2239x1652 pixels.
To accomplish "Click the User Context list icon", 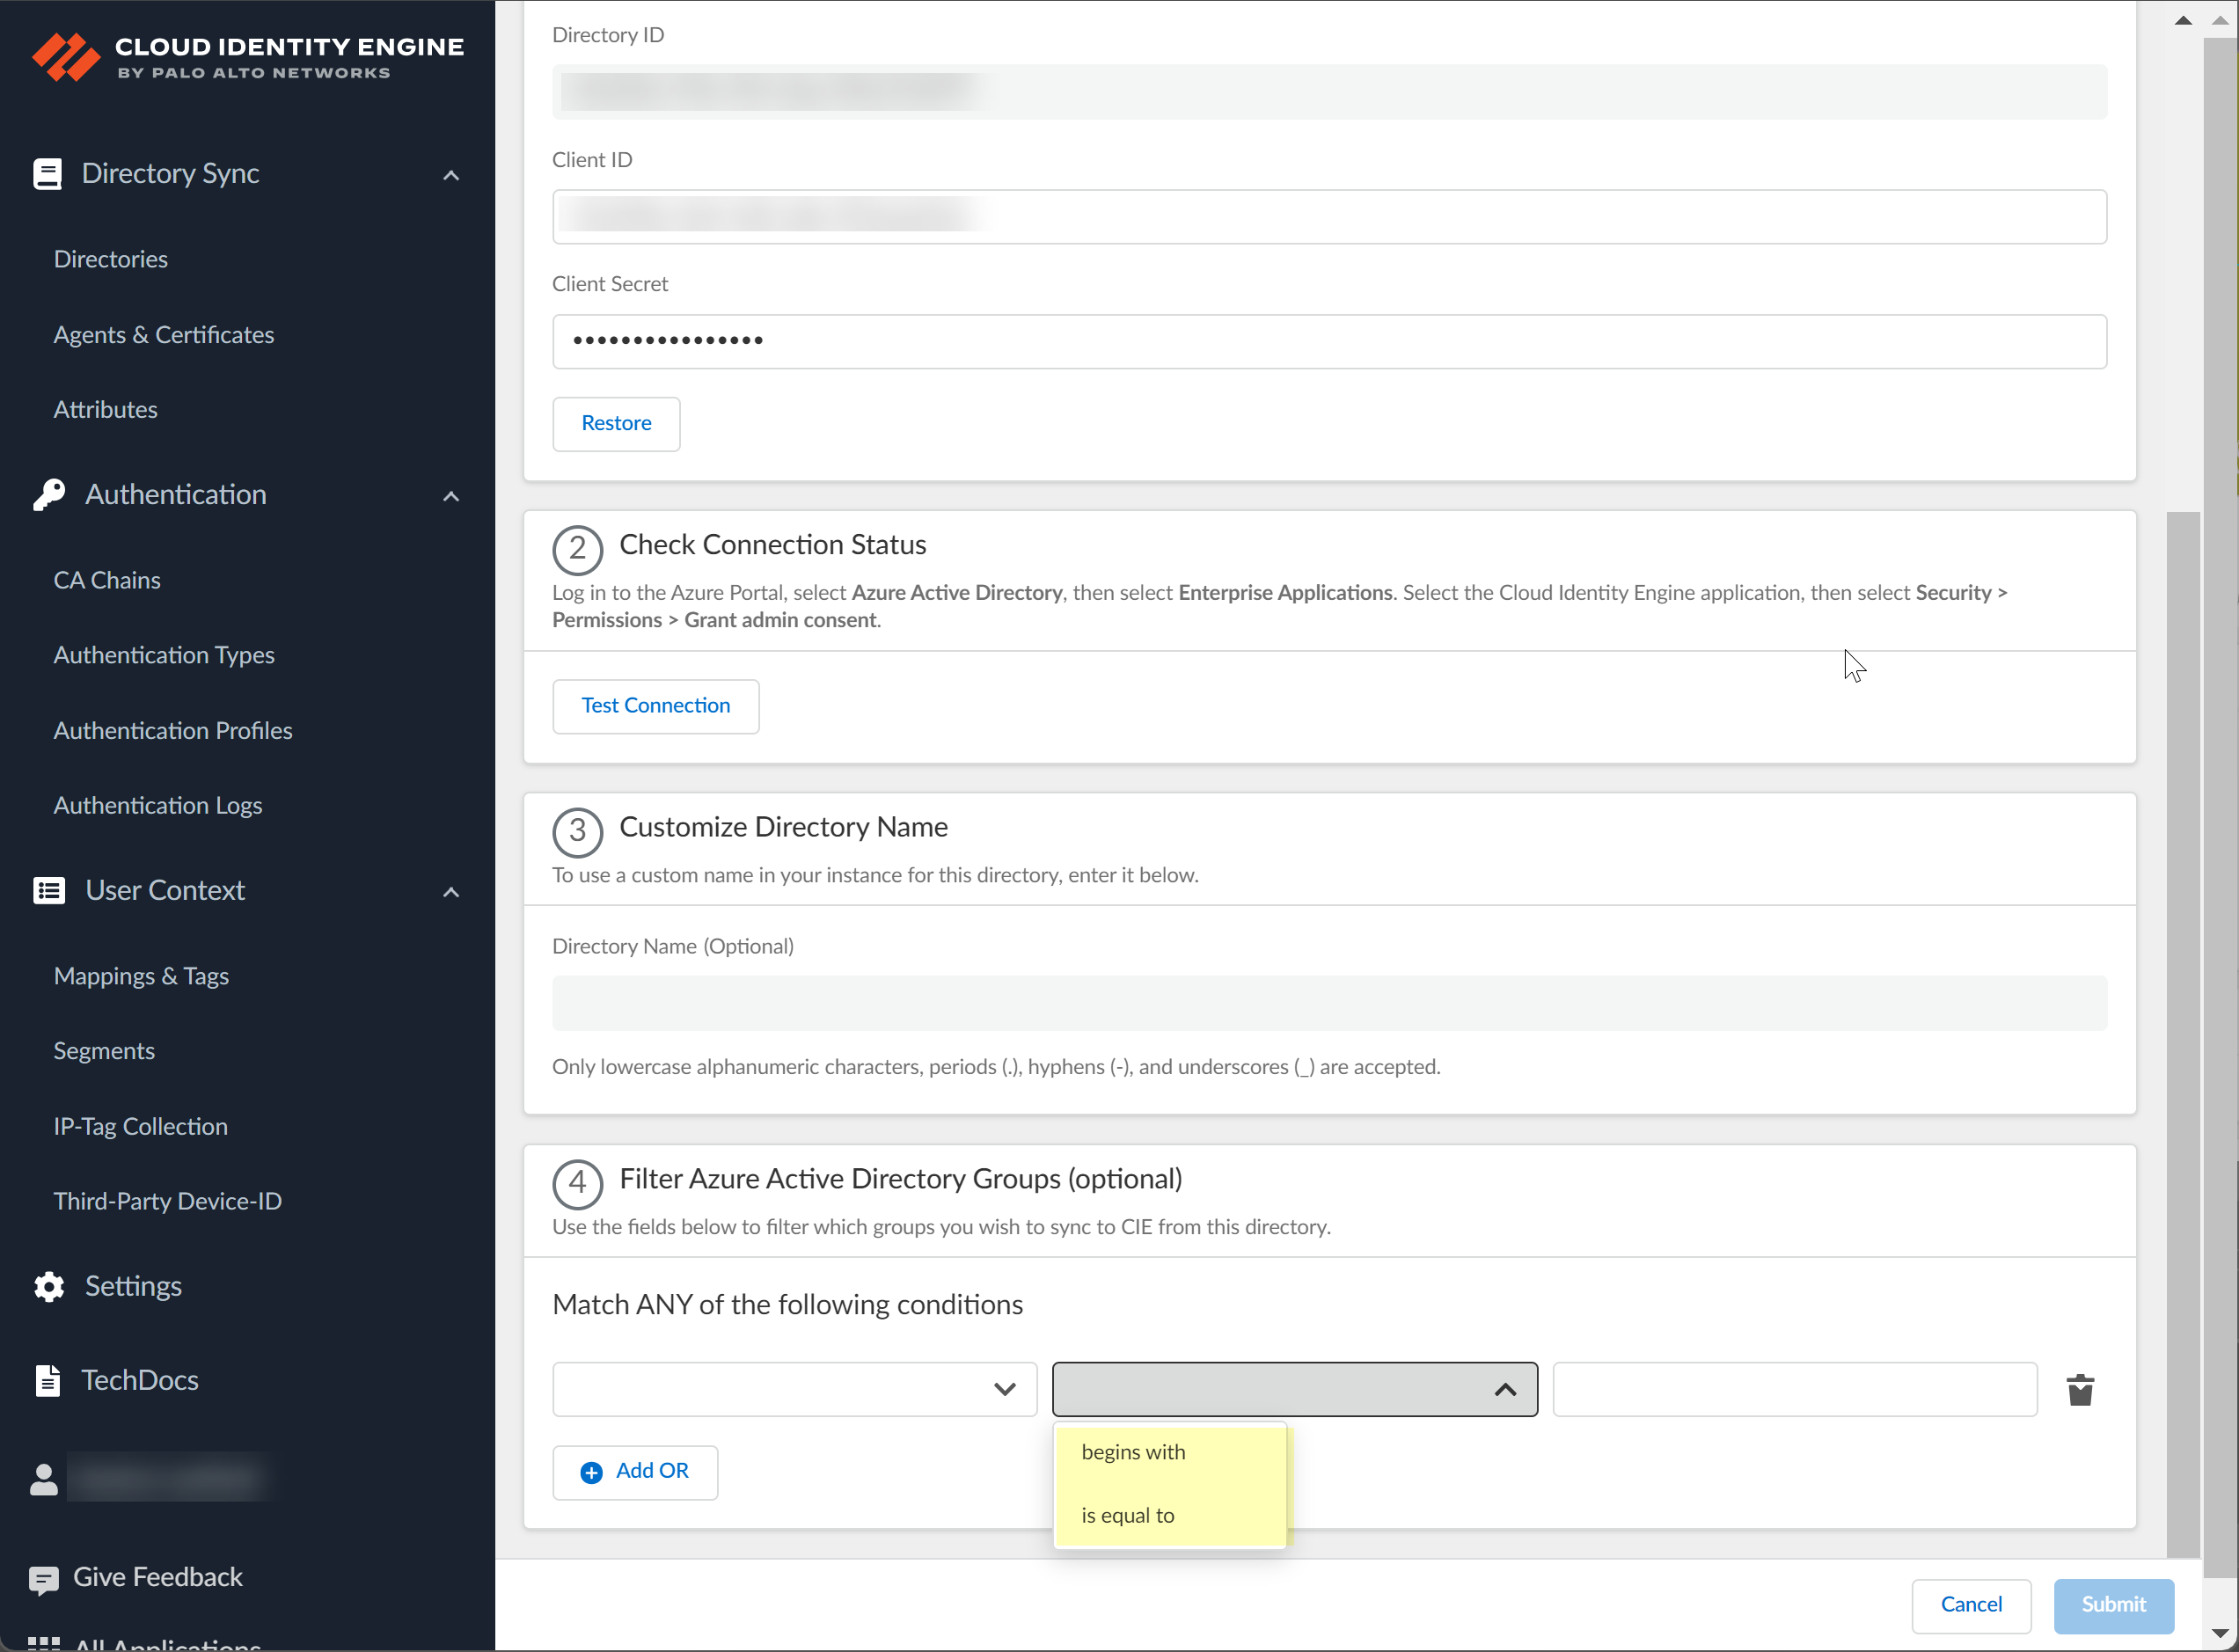I will [x=48, y=890].
